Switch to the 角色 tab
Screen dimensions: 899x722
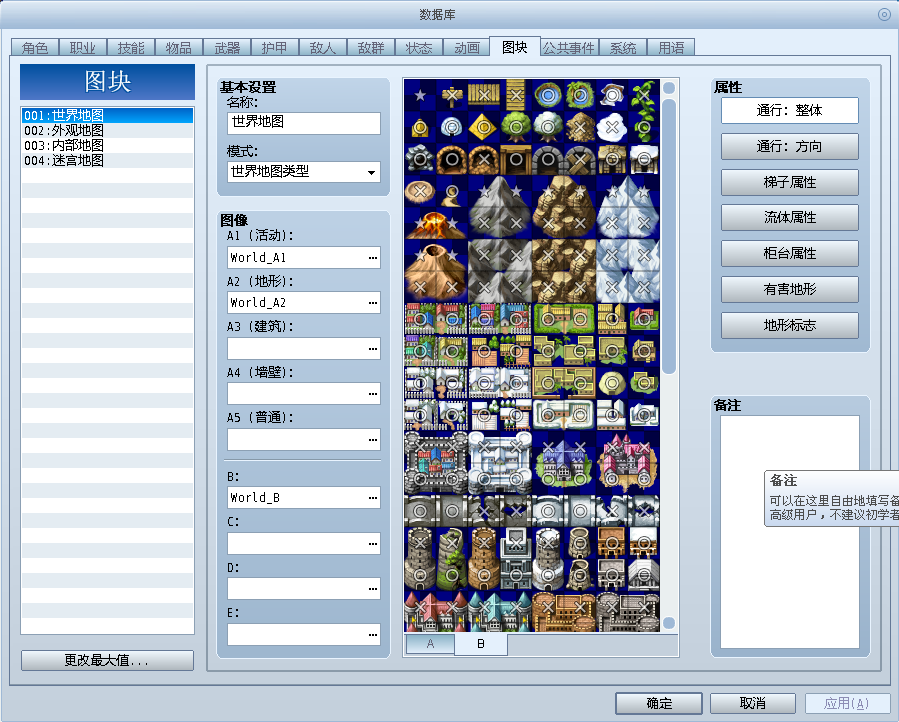[x=35, y=48]
